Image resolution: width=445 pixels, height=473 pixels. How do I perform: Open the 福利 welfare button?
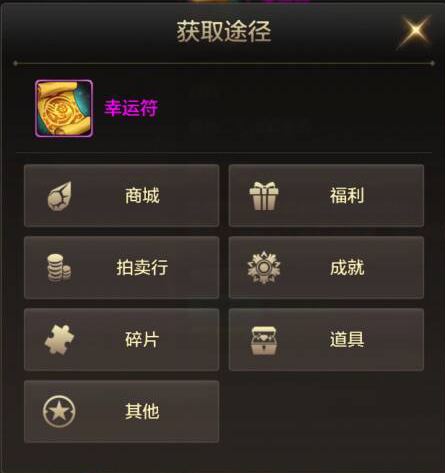pyautogui.click(x=326, y=196)
